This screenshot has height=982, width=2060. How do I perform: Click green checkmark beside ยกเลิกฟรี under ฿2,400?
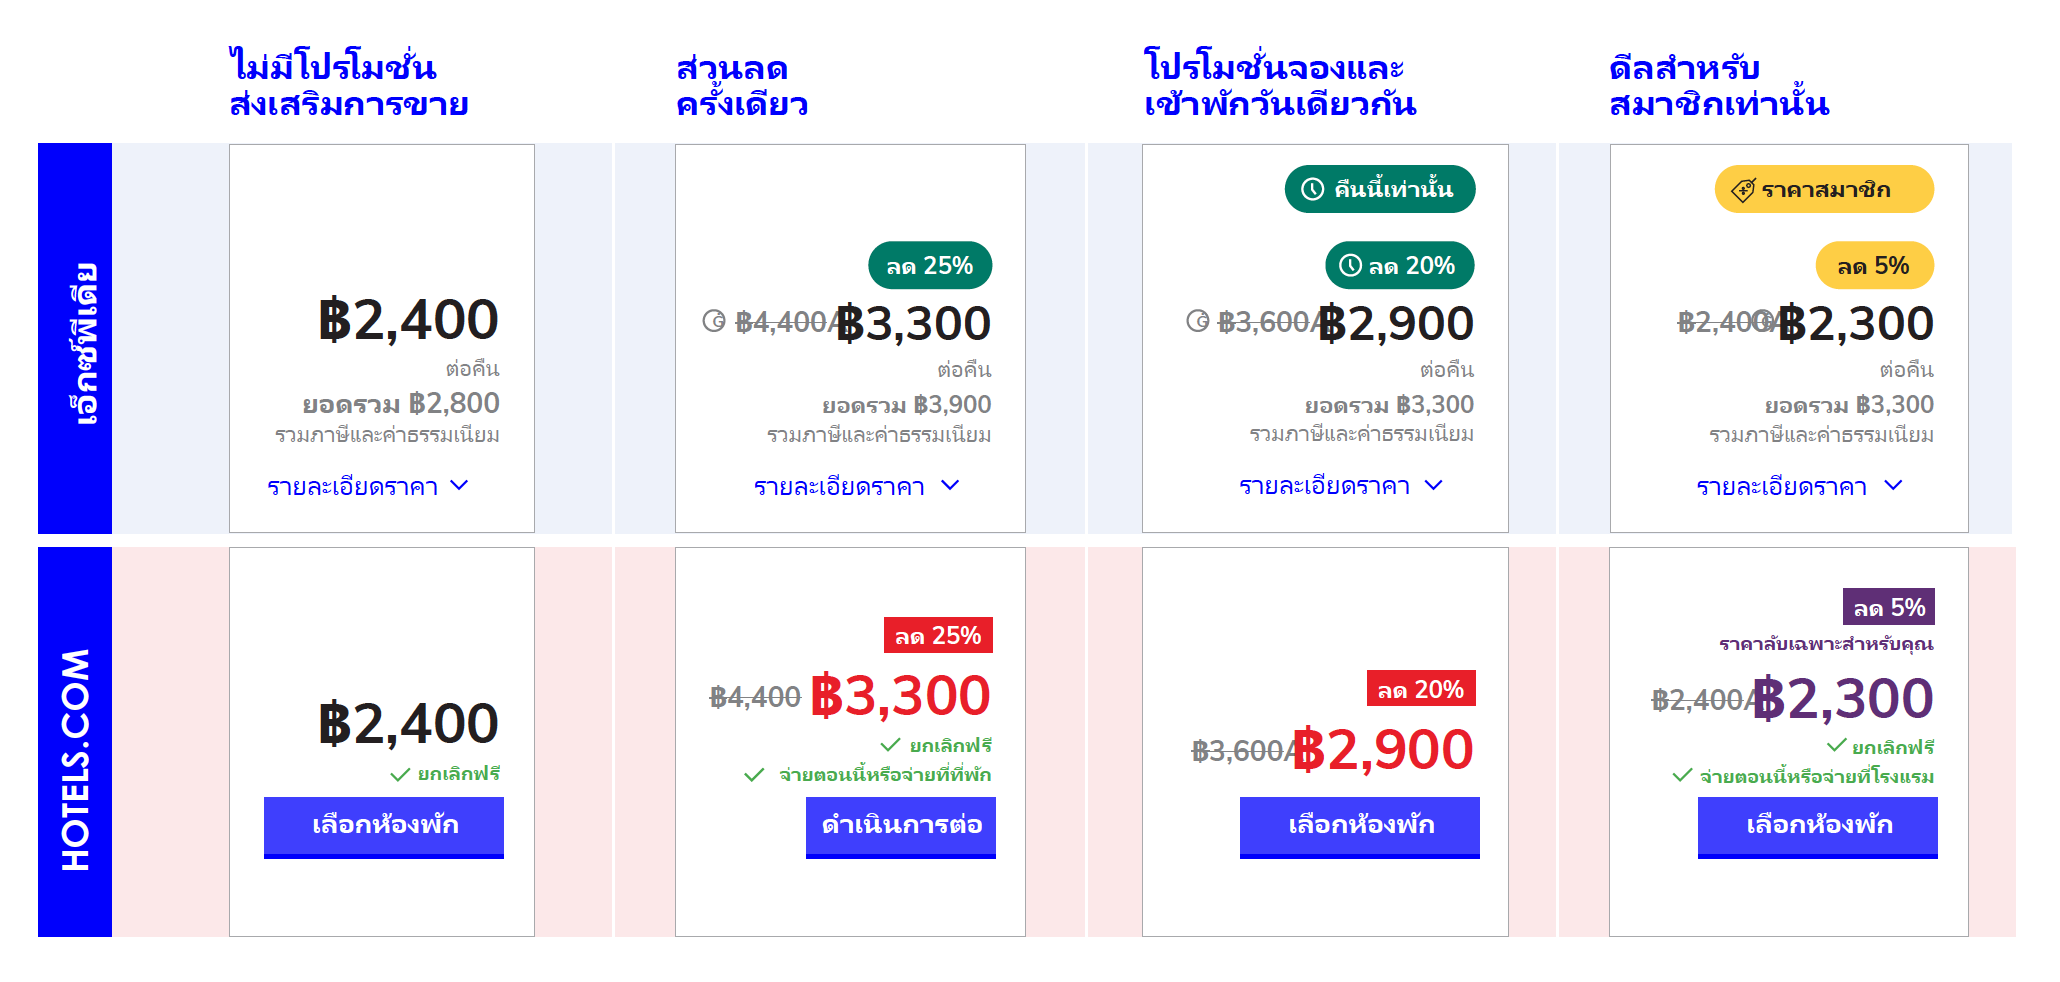400,774
